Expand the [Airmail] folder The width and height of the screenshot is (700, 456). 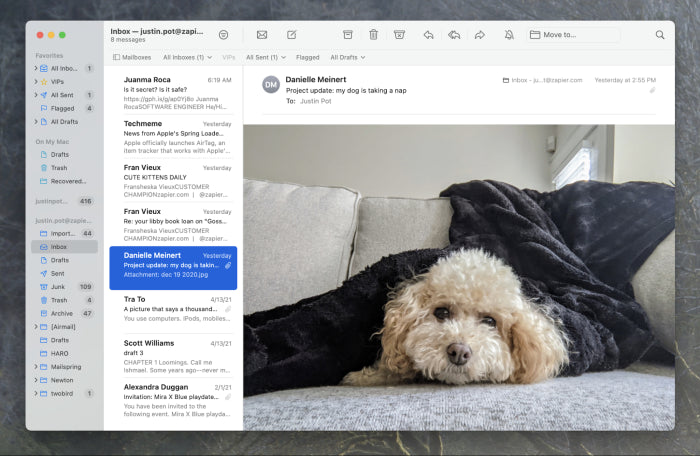point(36,327)
